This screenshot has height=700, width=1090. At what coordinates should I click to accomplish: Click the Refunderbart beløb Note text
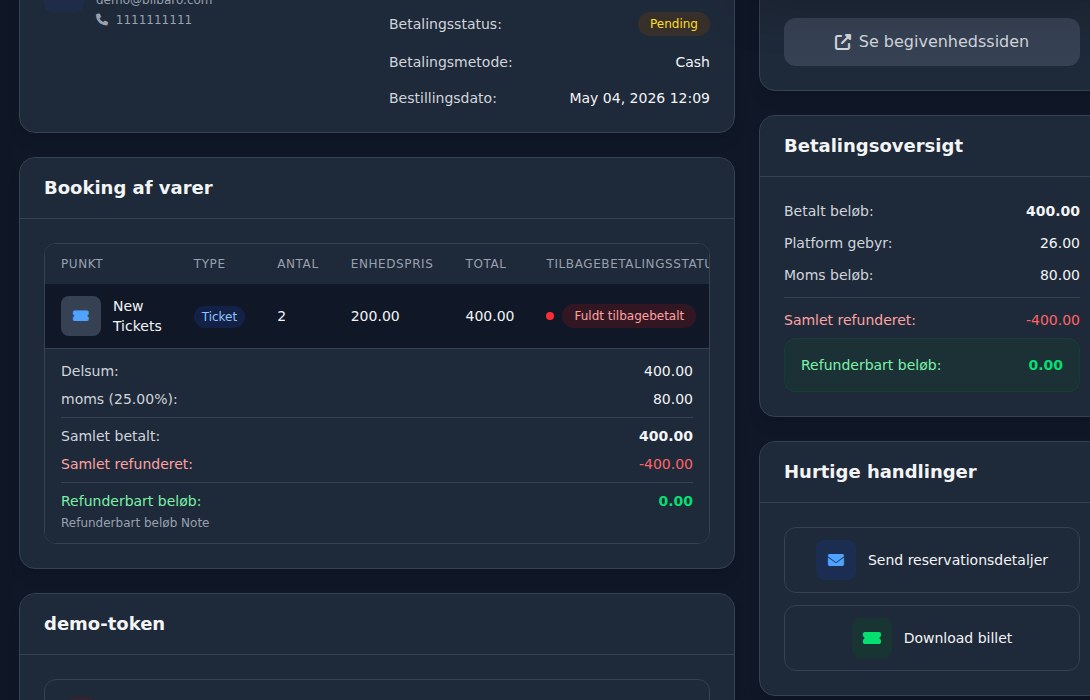pos(135,523)
